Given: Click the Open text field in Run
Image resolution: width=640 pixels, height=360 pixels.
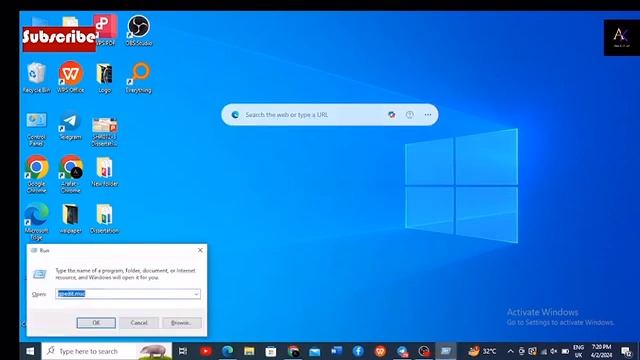Looking at the screenshot, I should pos(128,294).
